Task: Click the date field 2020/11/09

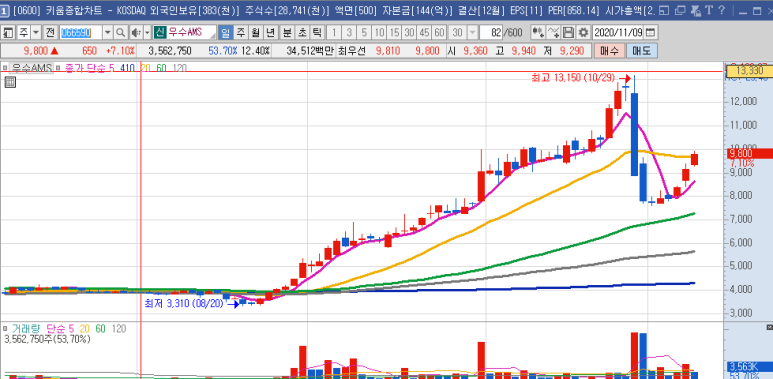Action: (x=618, y=33)
